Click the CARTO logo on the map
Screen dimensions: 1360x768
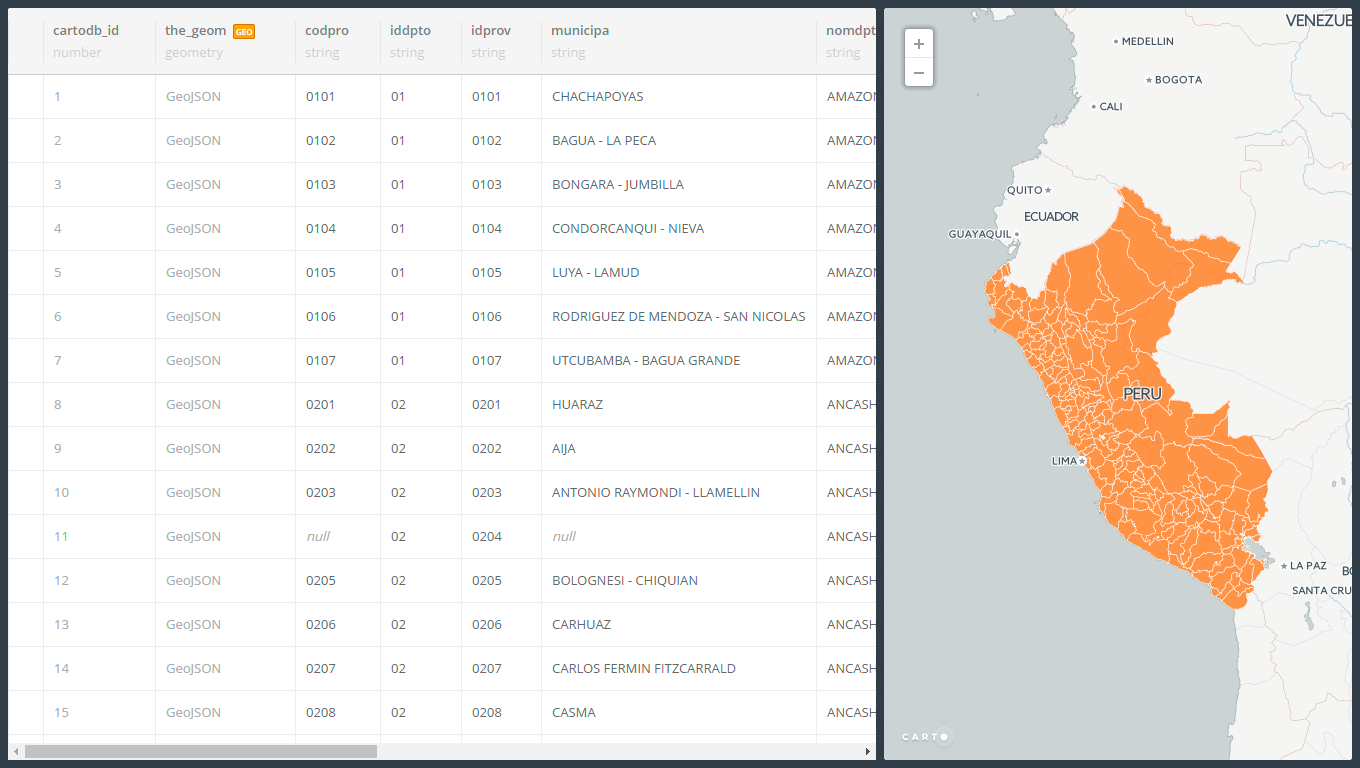pyautogui.click(x=927, y=737)
